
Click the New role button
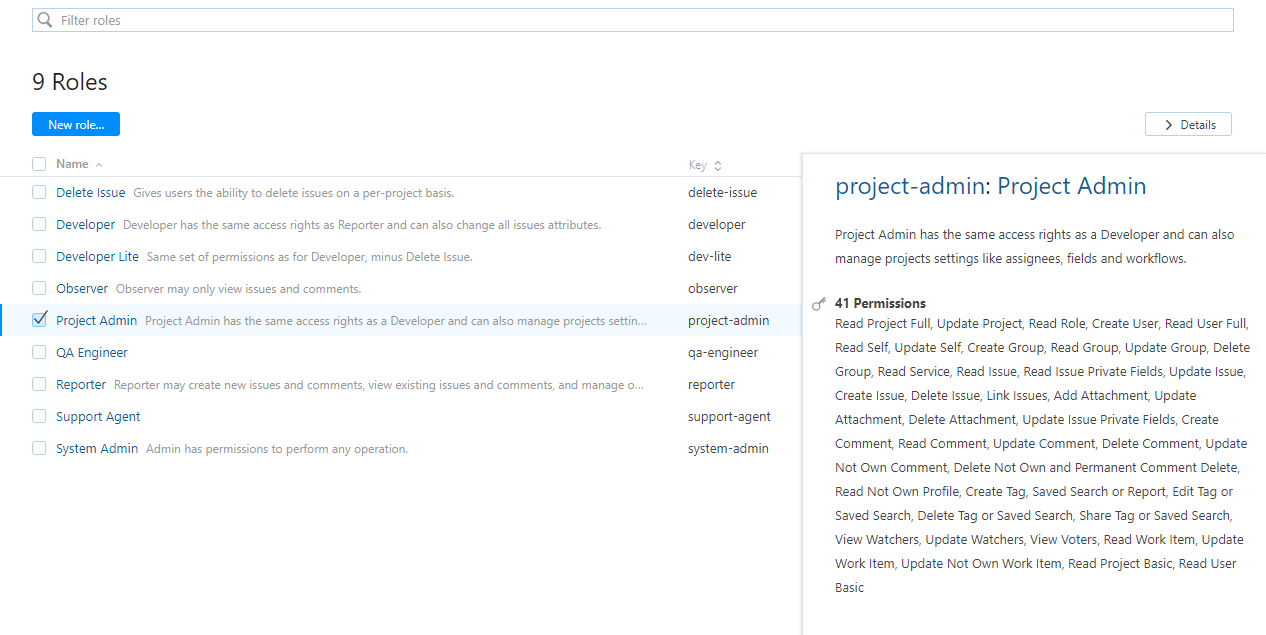[x=76, y=124]
